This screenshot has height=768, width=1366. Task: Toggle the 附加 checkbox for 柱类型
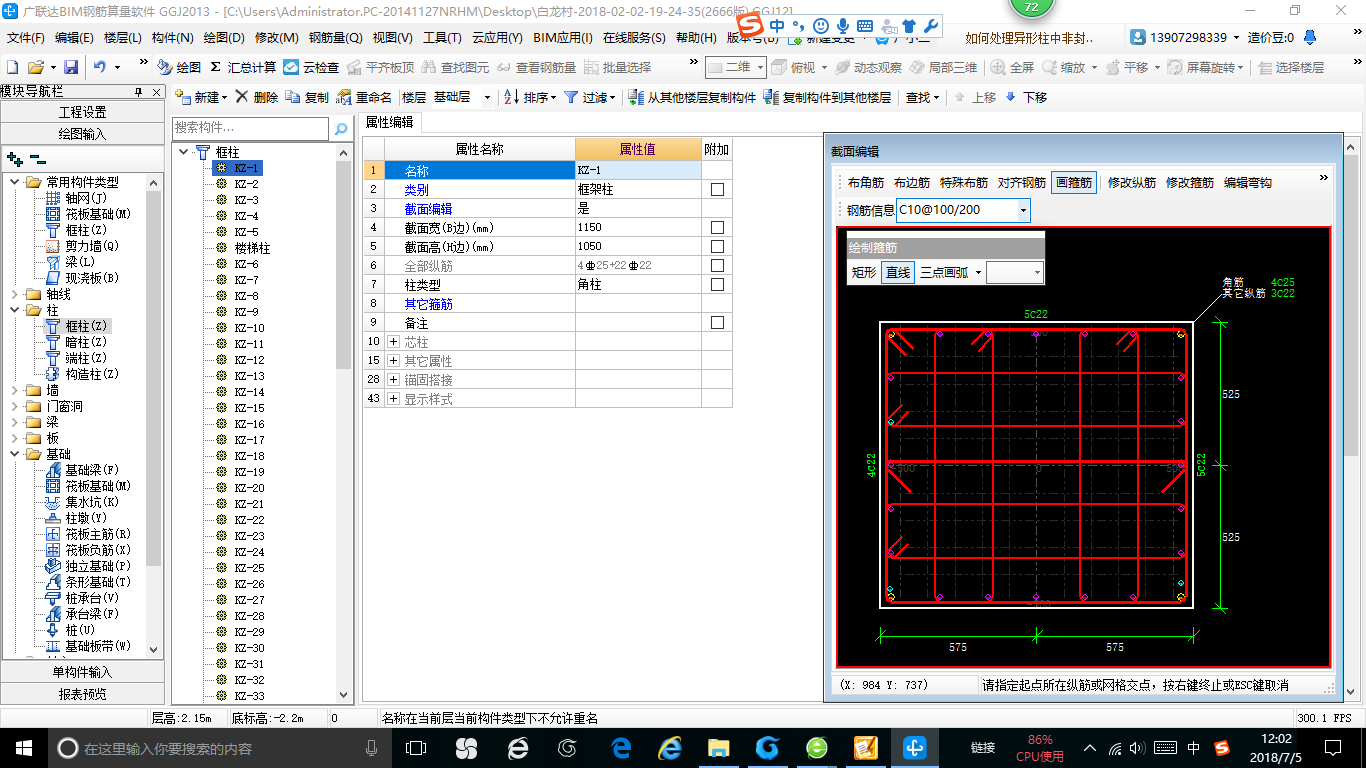[717, 284]
